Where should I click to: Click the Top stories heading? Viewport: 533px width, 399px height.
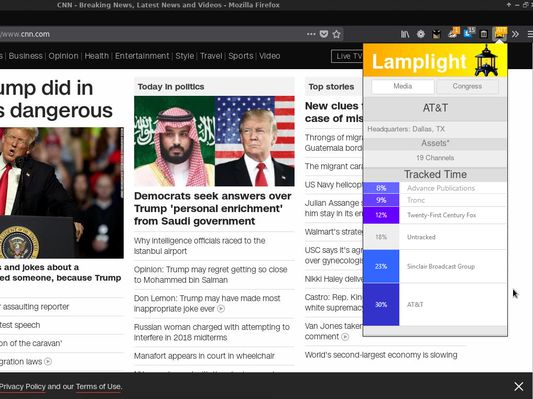click(331, 87)
